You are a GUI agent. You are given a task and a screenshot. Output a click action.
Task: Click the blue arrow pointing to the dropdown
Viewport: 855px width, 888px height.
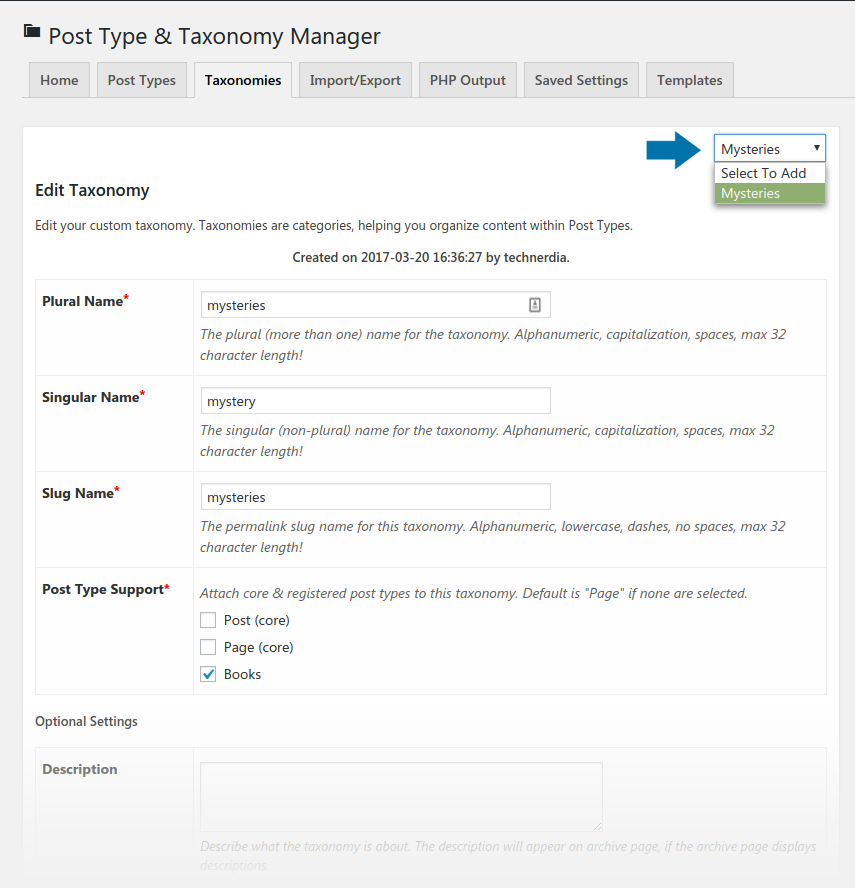[674, 150]
